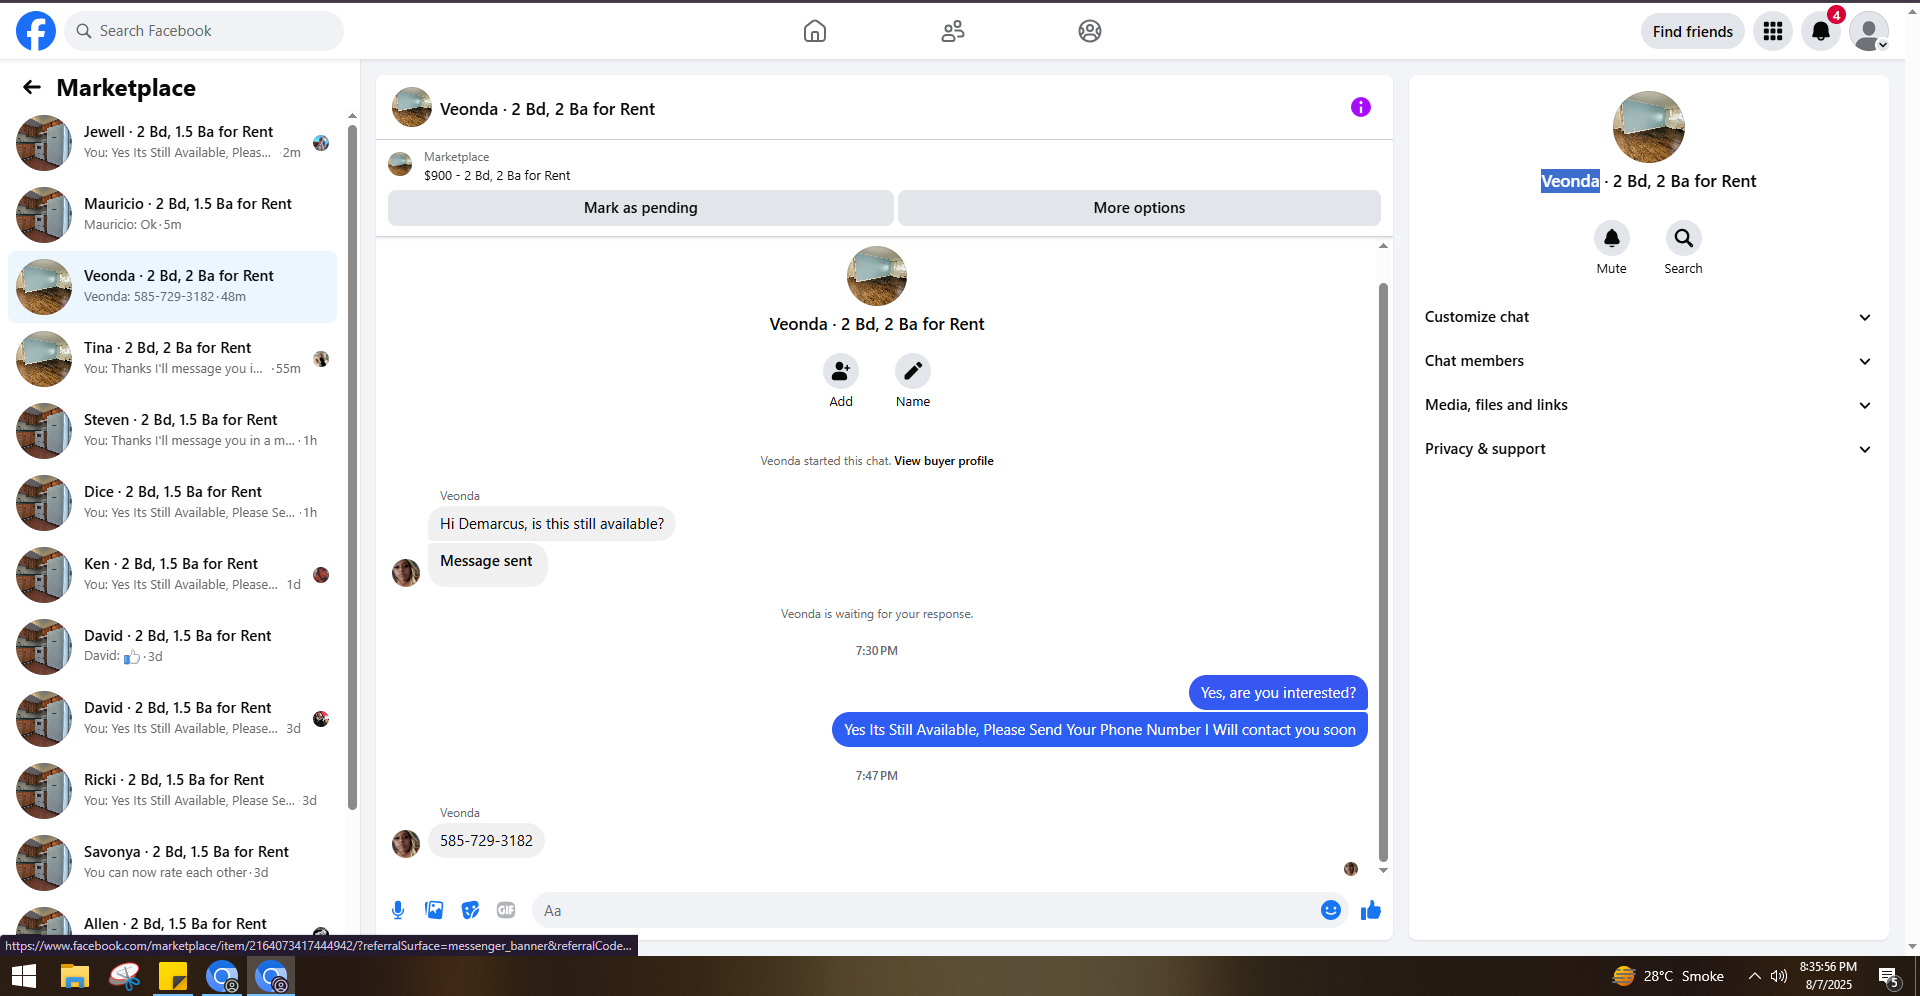Select Veonda conversation in the list

pos(172,287)
